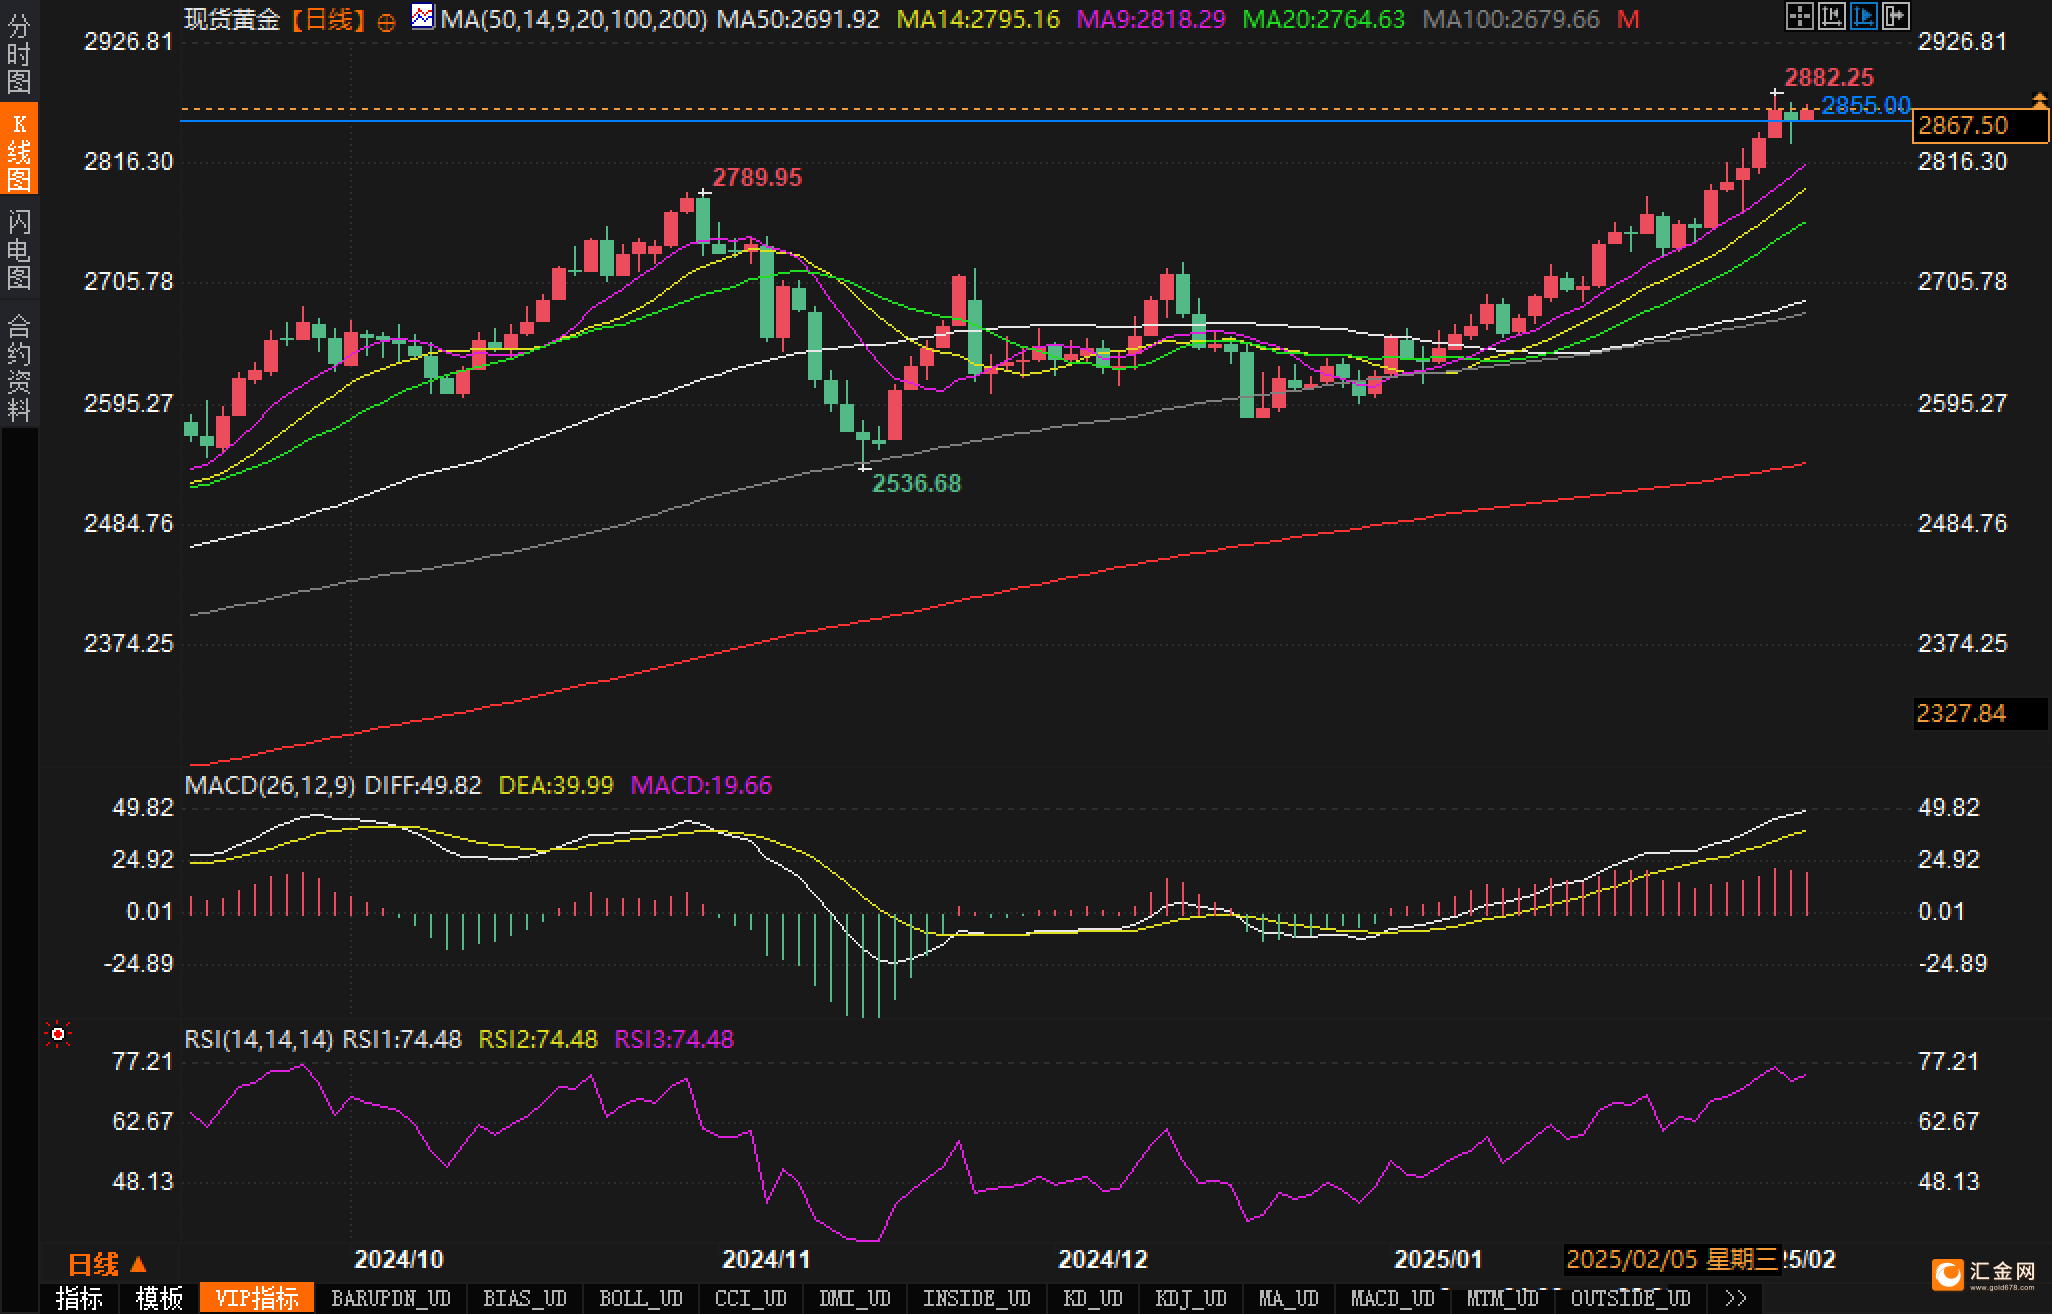Open the 指标 indicators tab
The image size is (2052, 1314).
pyautogui.click(x=80, y=1298)
